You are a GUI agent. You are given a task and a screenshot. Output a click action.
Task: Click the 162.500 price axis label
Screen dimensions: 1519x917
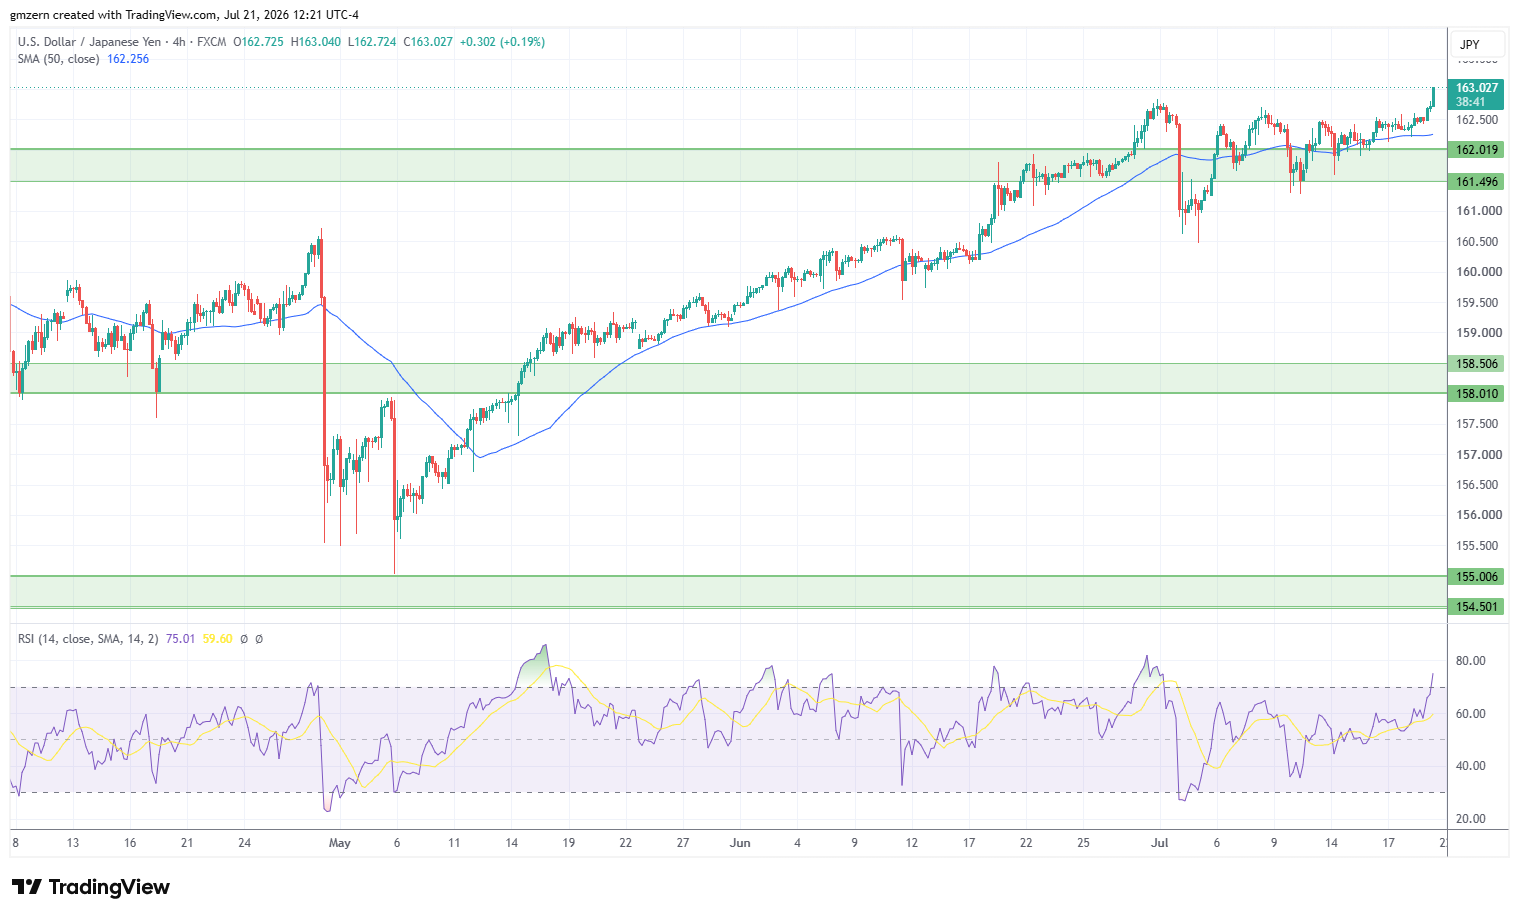[1478, 120]
